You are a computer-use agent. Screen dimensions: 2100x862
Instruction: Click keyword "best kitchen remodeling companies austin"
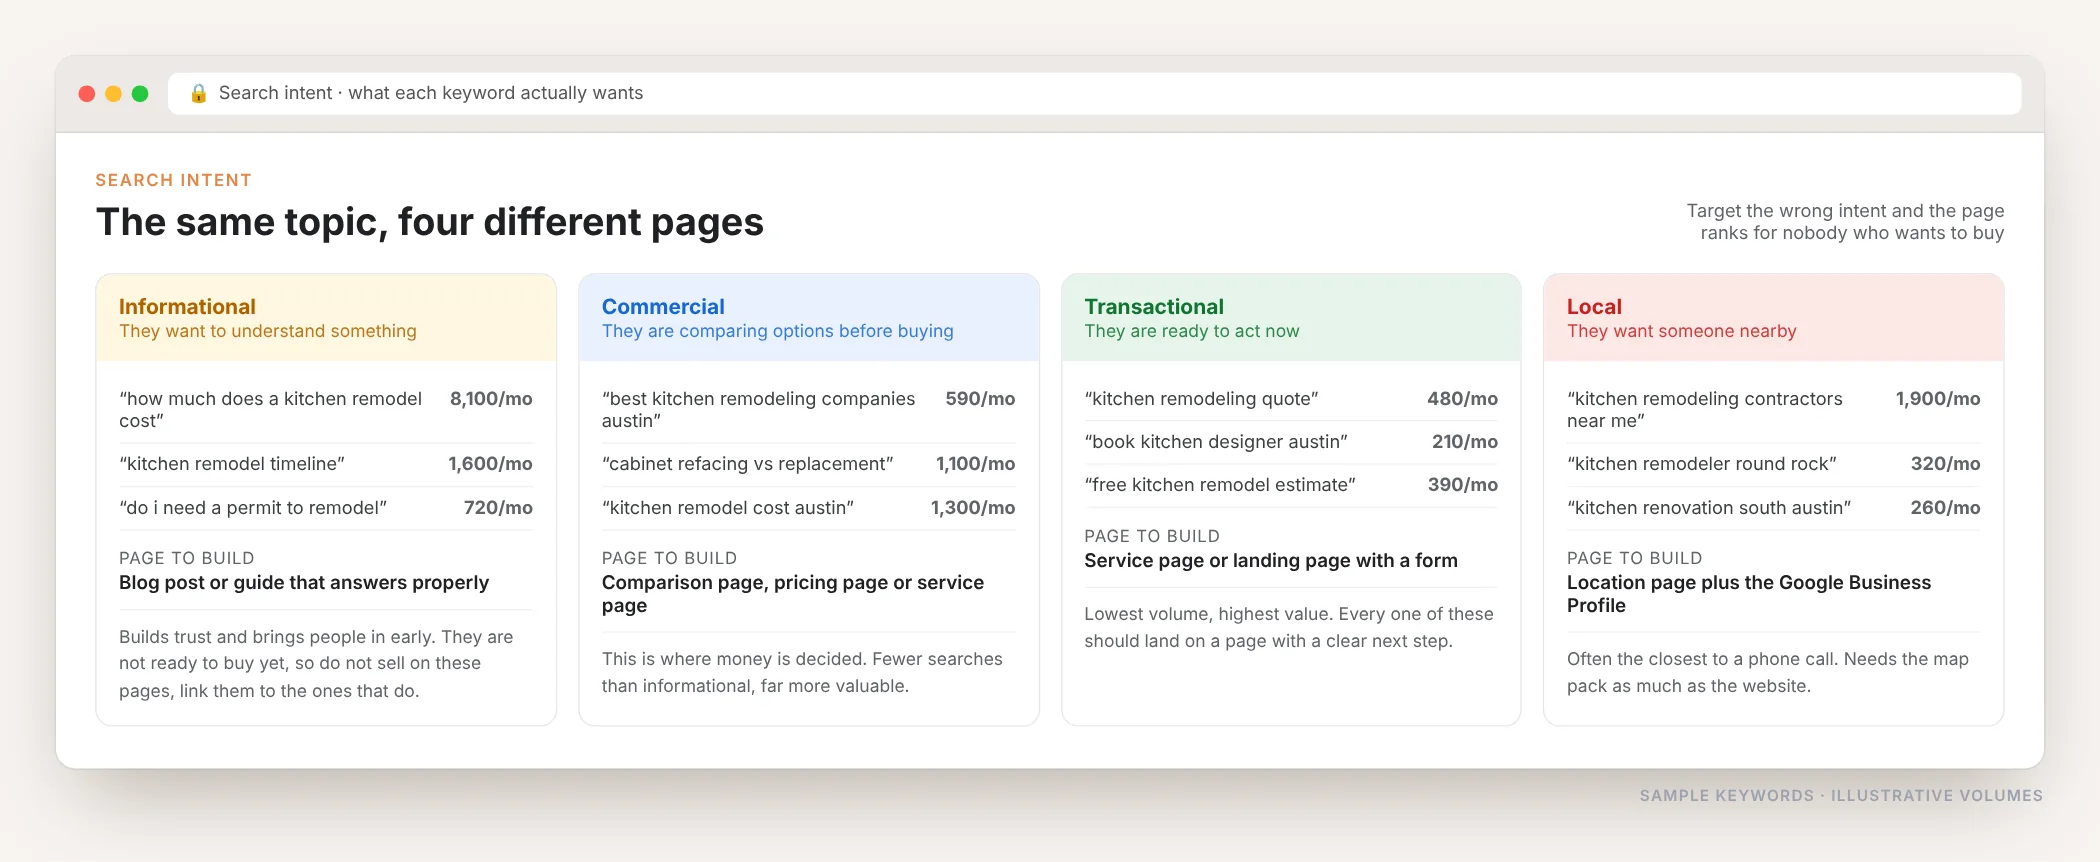click(758, 409)
